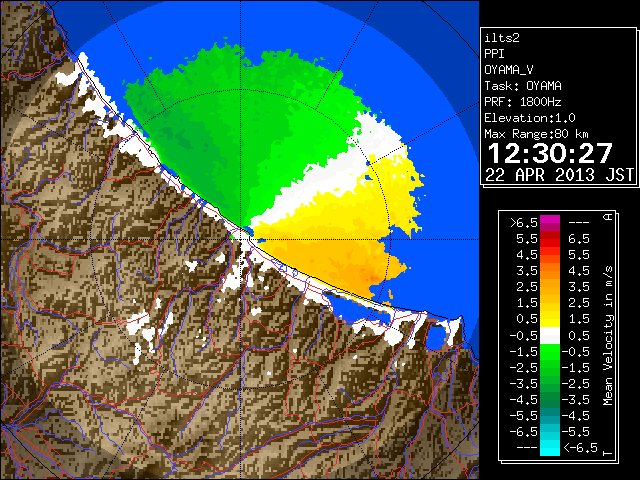Click the '4.5' label in the legend's left column

[x=527, y=255]
